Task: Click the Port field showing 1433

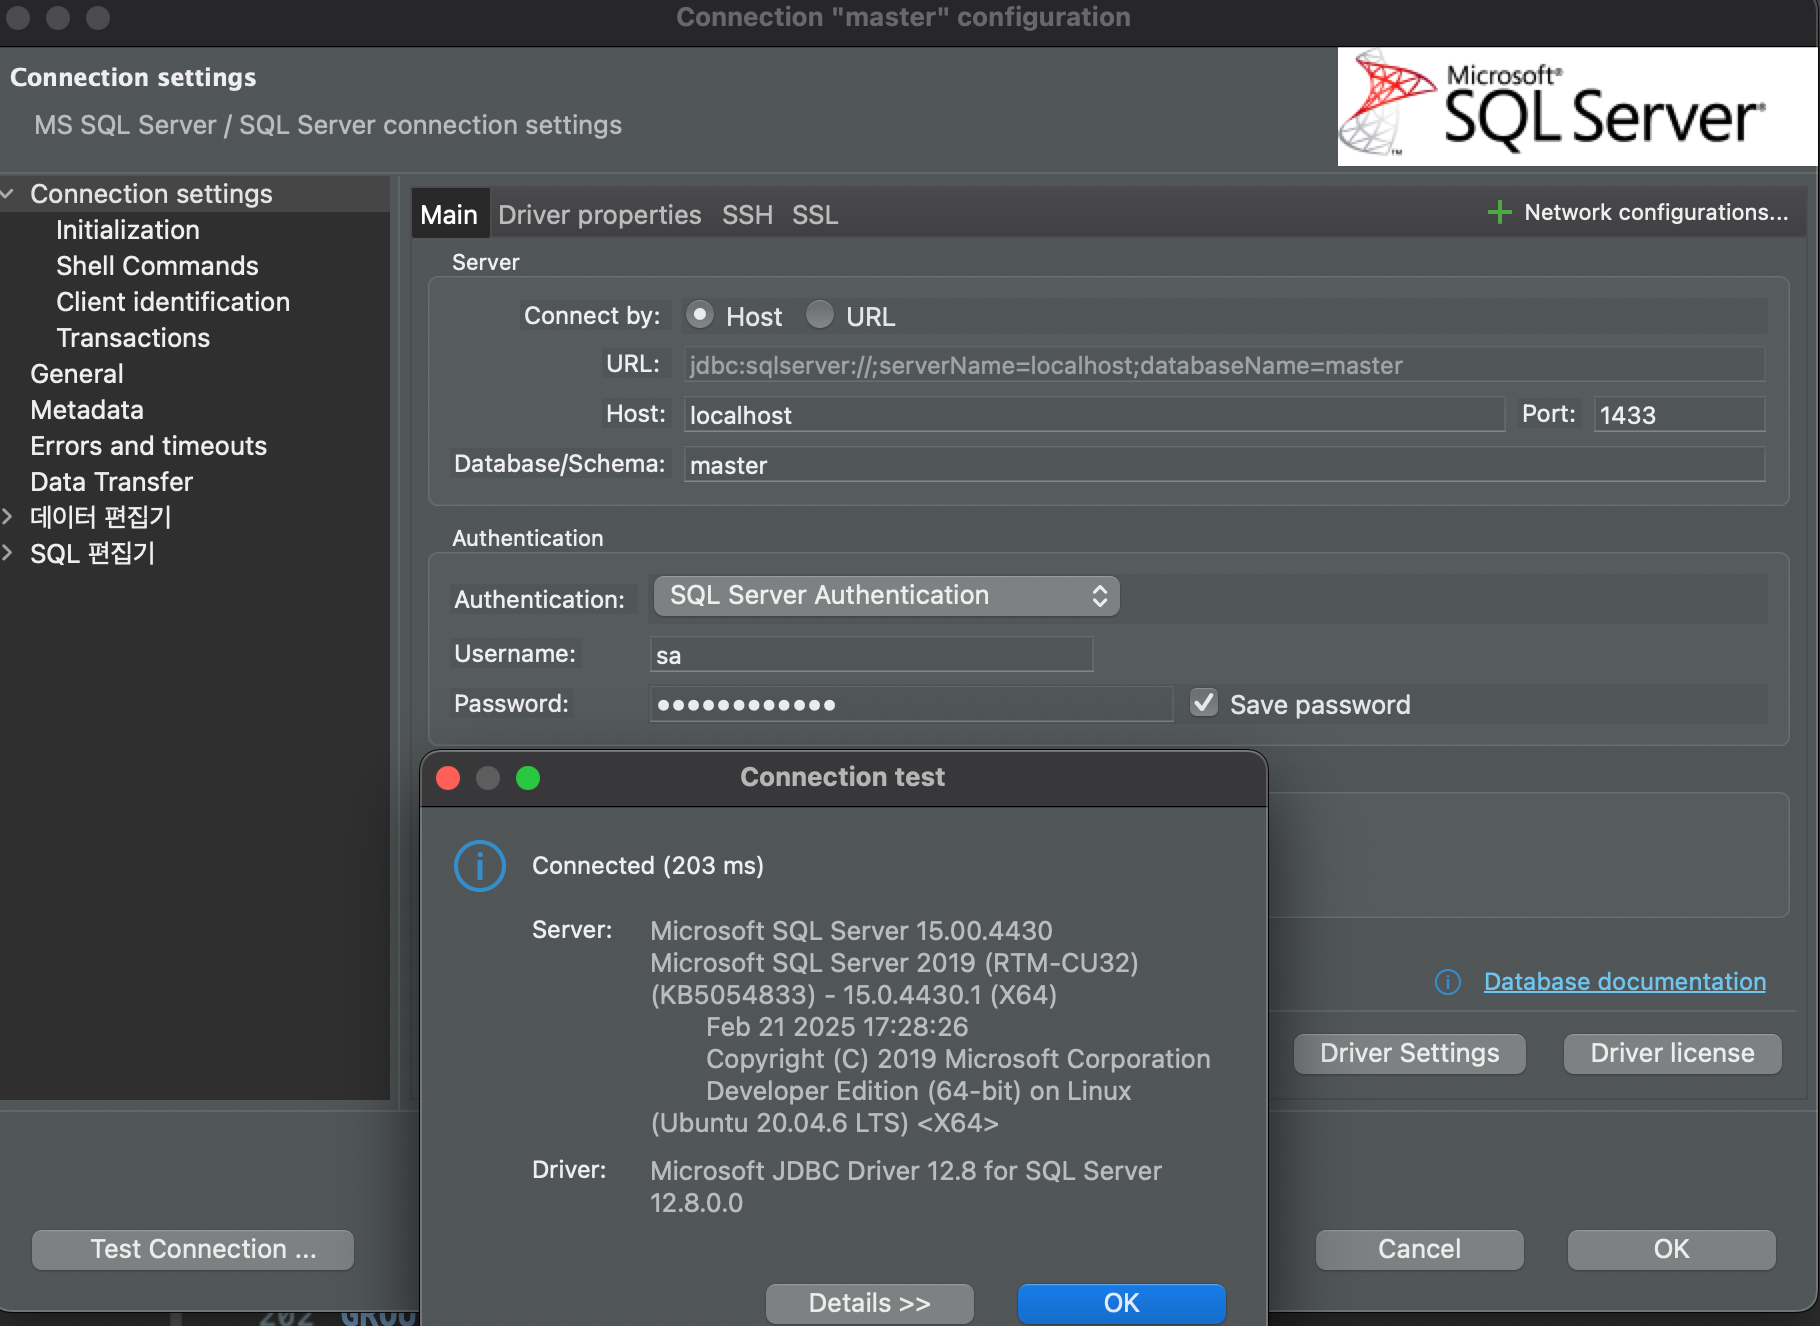Action: pyautogui.click(x=1679, y=414)
